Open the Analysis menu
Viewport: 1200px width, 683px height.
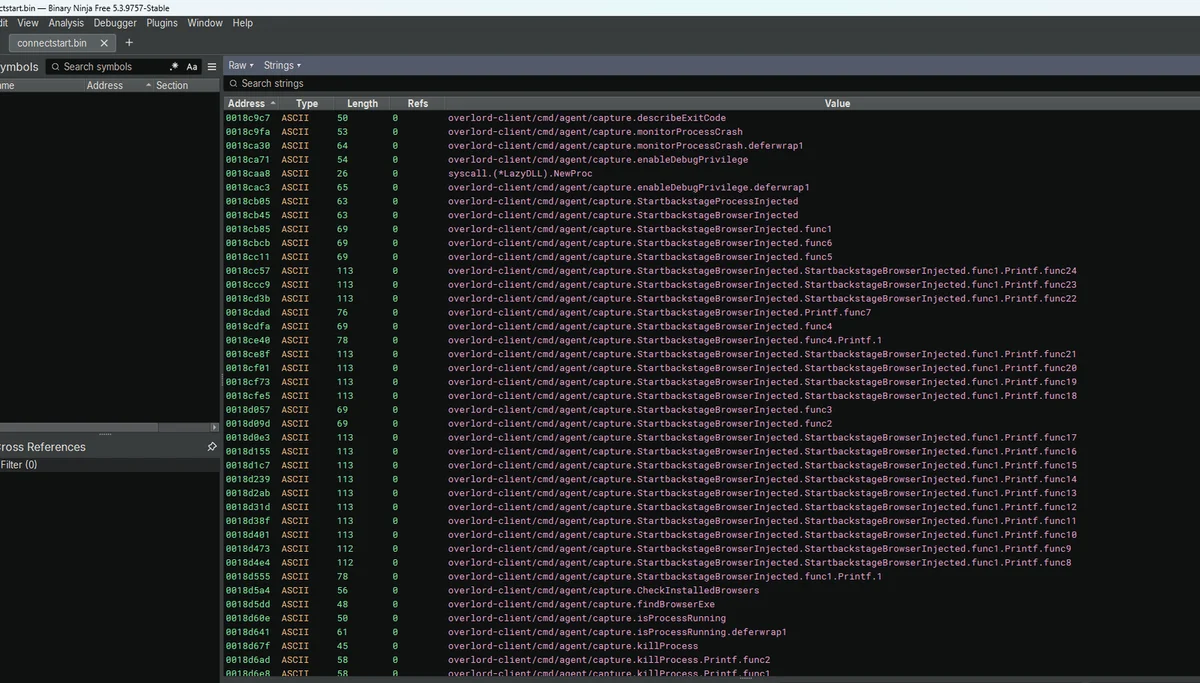coord(66,23)
